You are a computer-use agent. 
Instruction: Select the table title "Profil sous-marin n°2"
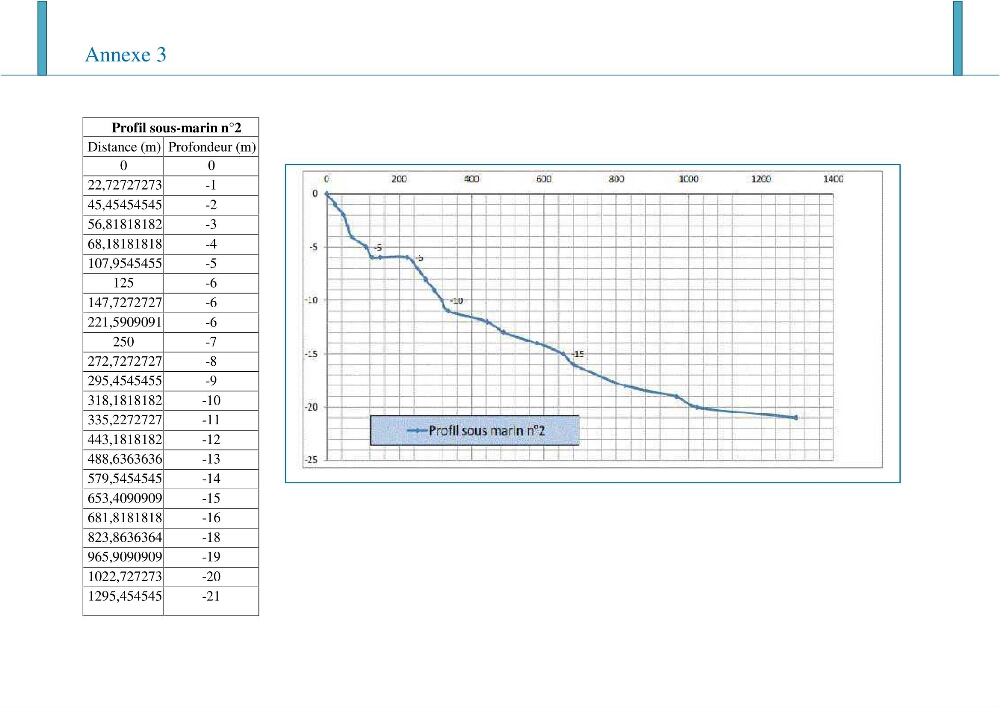point(177,128)
